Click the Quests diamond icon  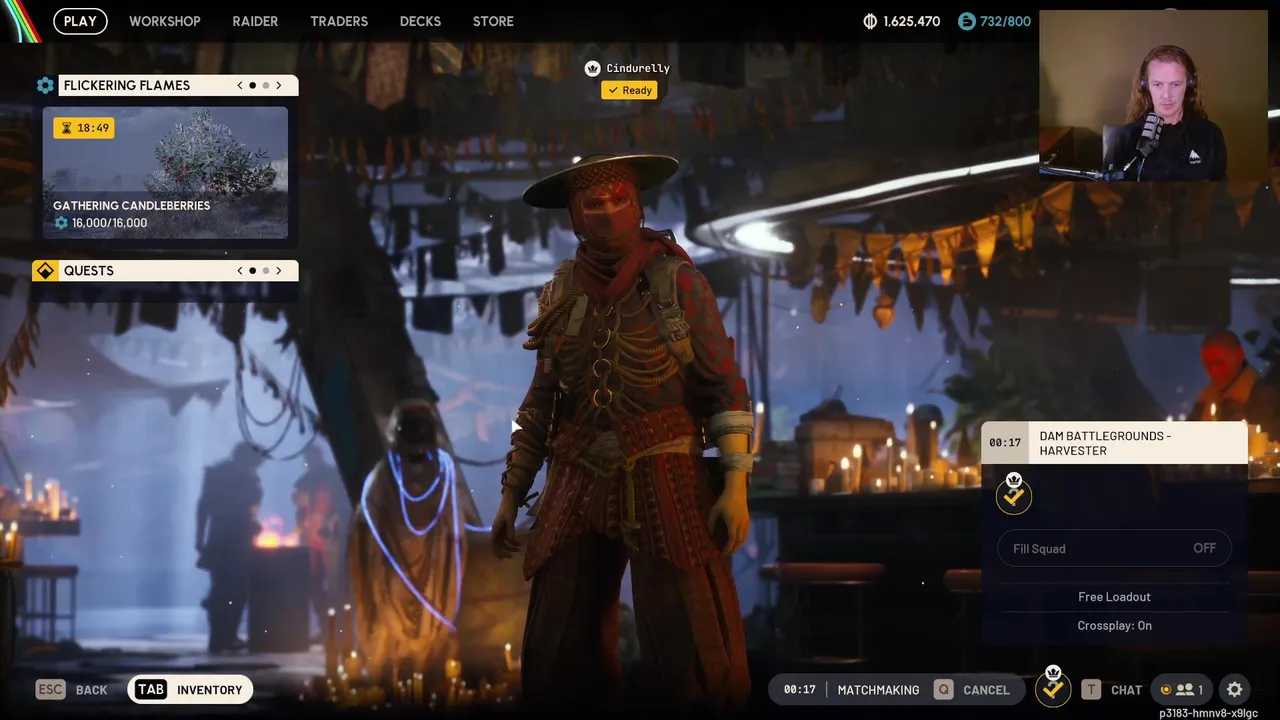(x=45, y=271)
